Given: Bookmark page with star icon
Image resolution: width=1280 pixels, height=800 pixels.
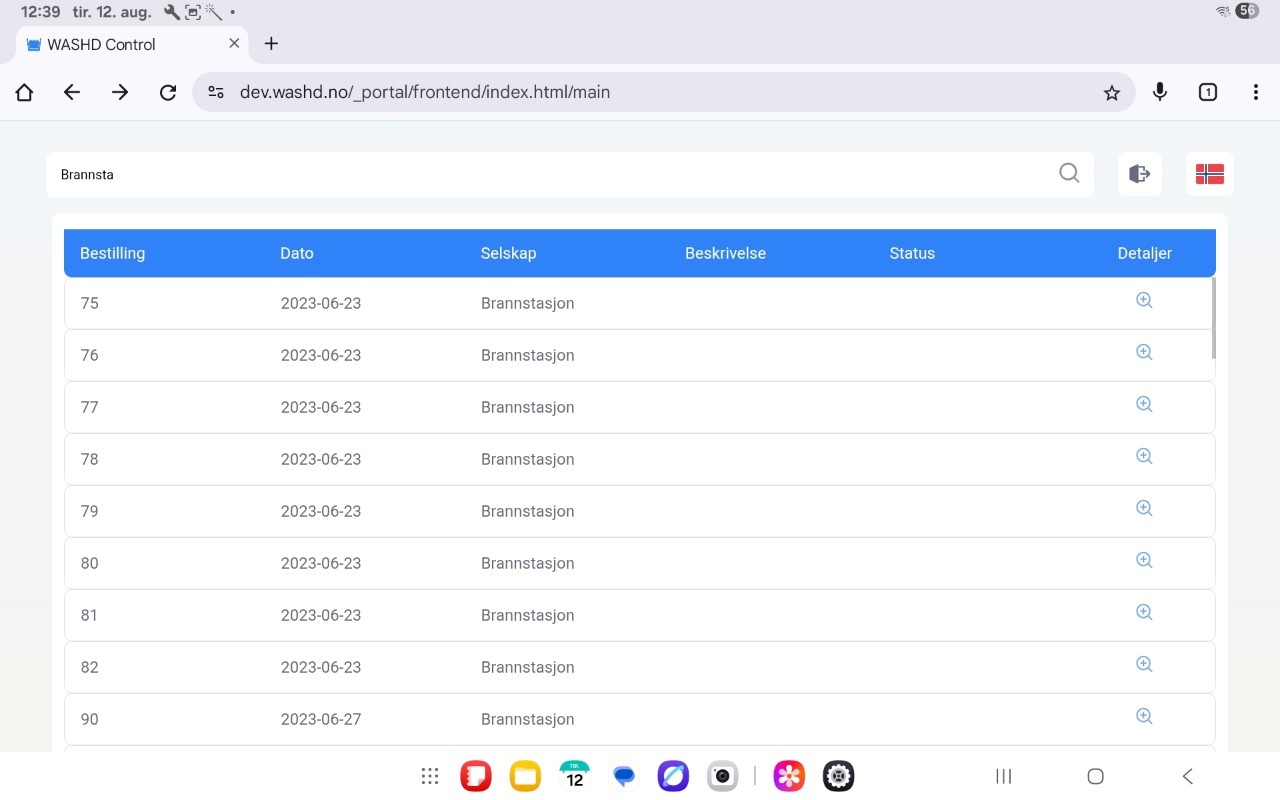Looking at the screenshot, I should click(1111, 93).
